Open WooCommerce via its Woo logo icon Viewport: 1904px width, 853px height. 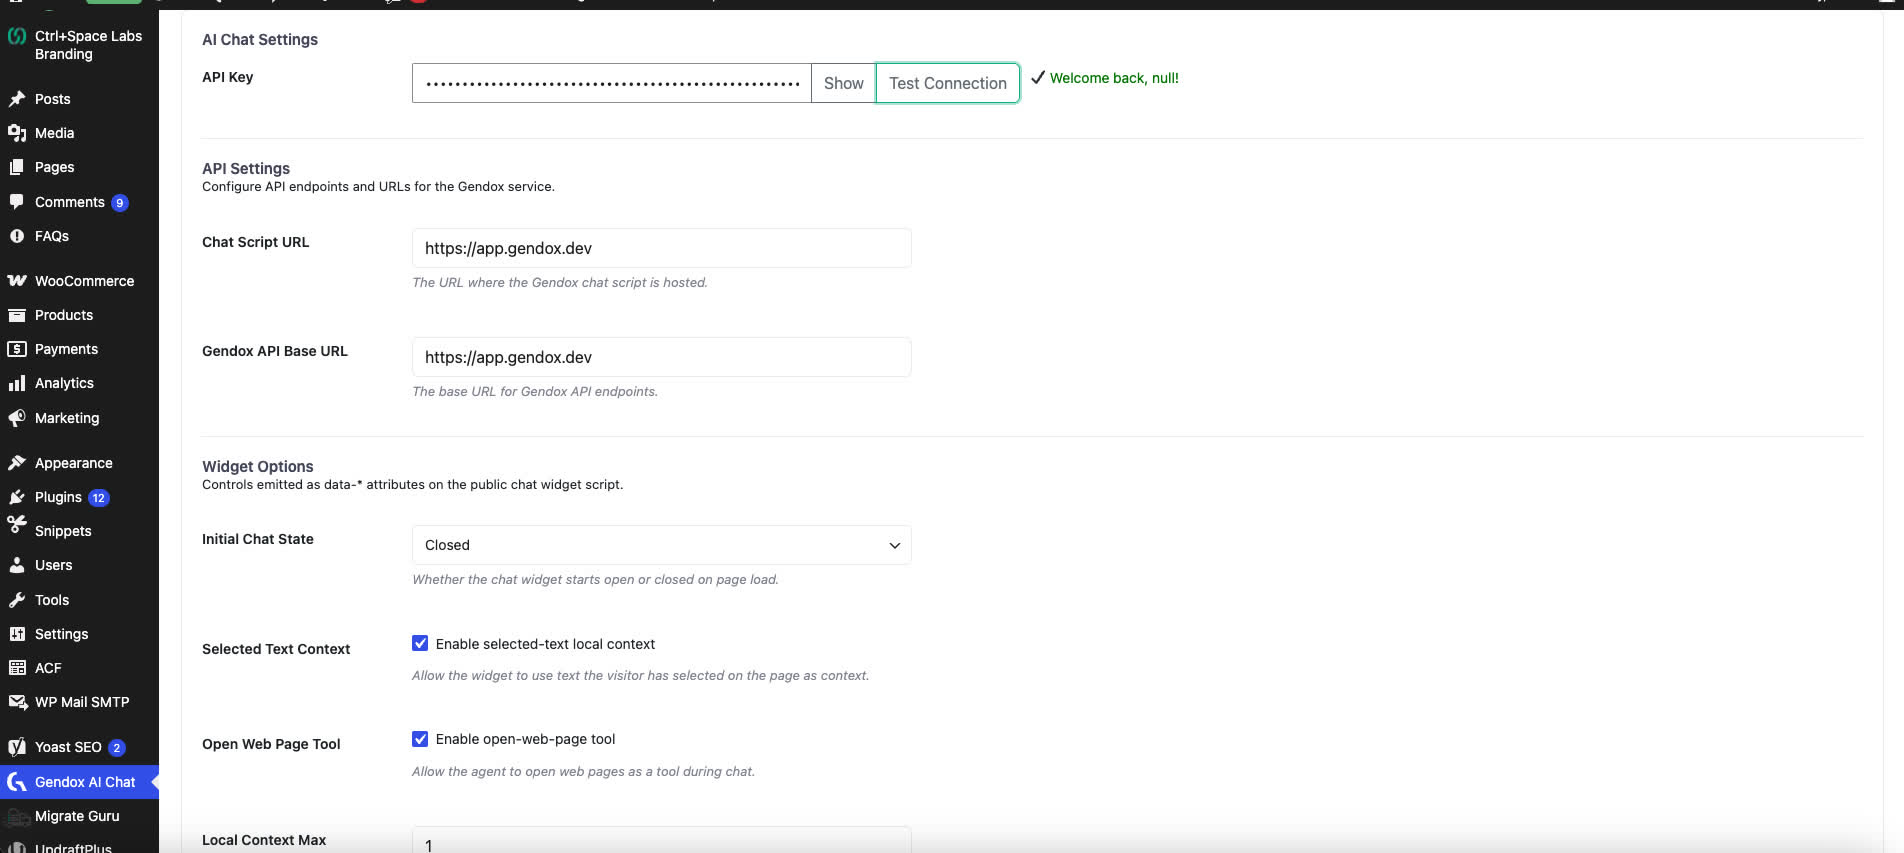(17, 281)
